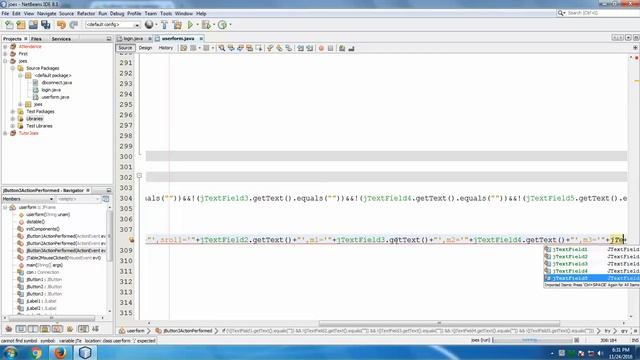The image size is (640, 360).
Task: Switch to Design view
Action: [145, 48]
